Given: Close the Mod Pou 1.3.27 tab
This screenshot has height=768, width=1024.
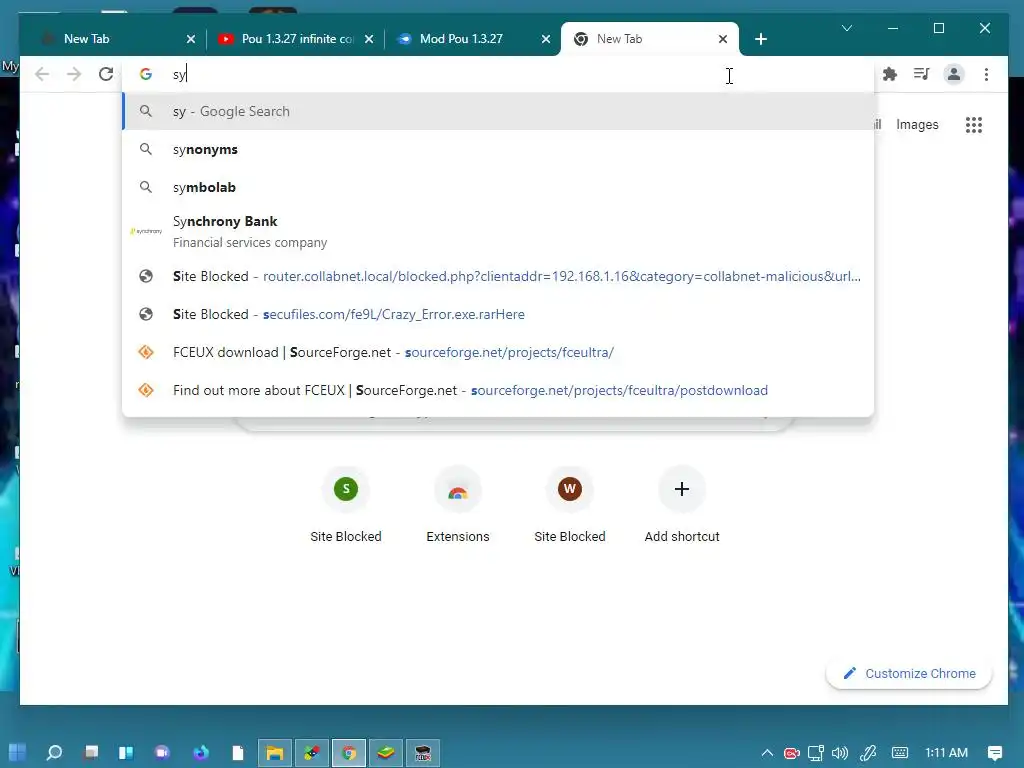Looking at the screenshot, I should tap(546, 39).
